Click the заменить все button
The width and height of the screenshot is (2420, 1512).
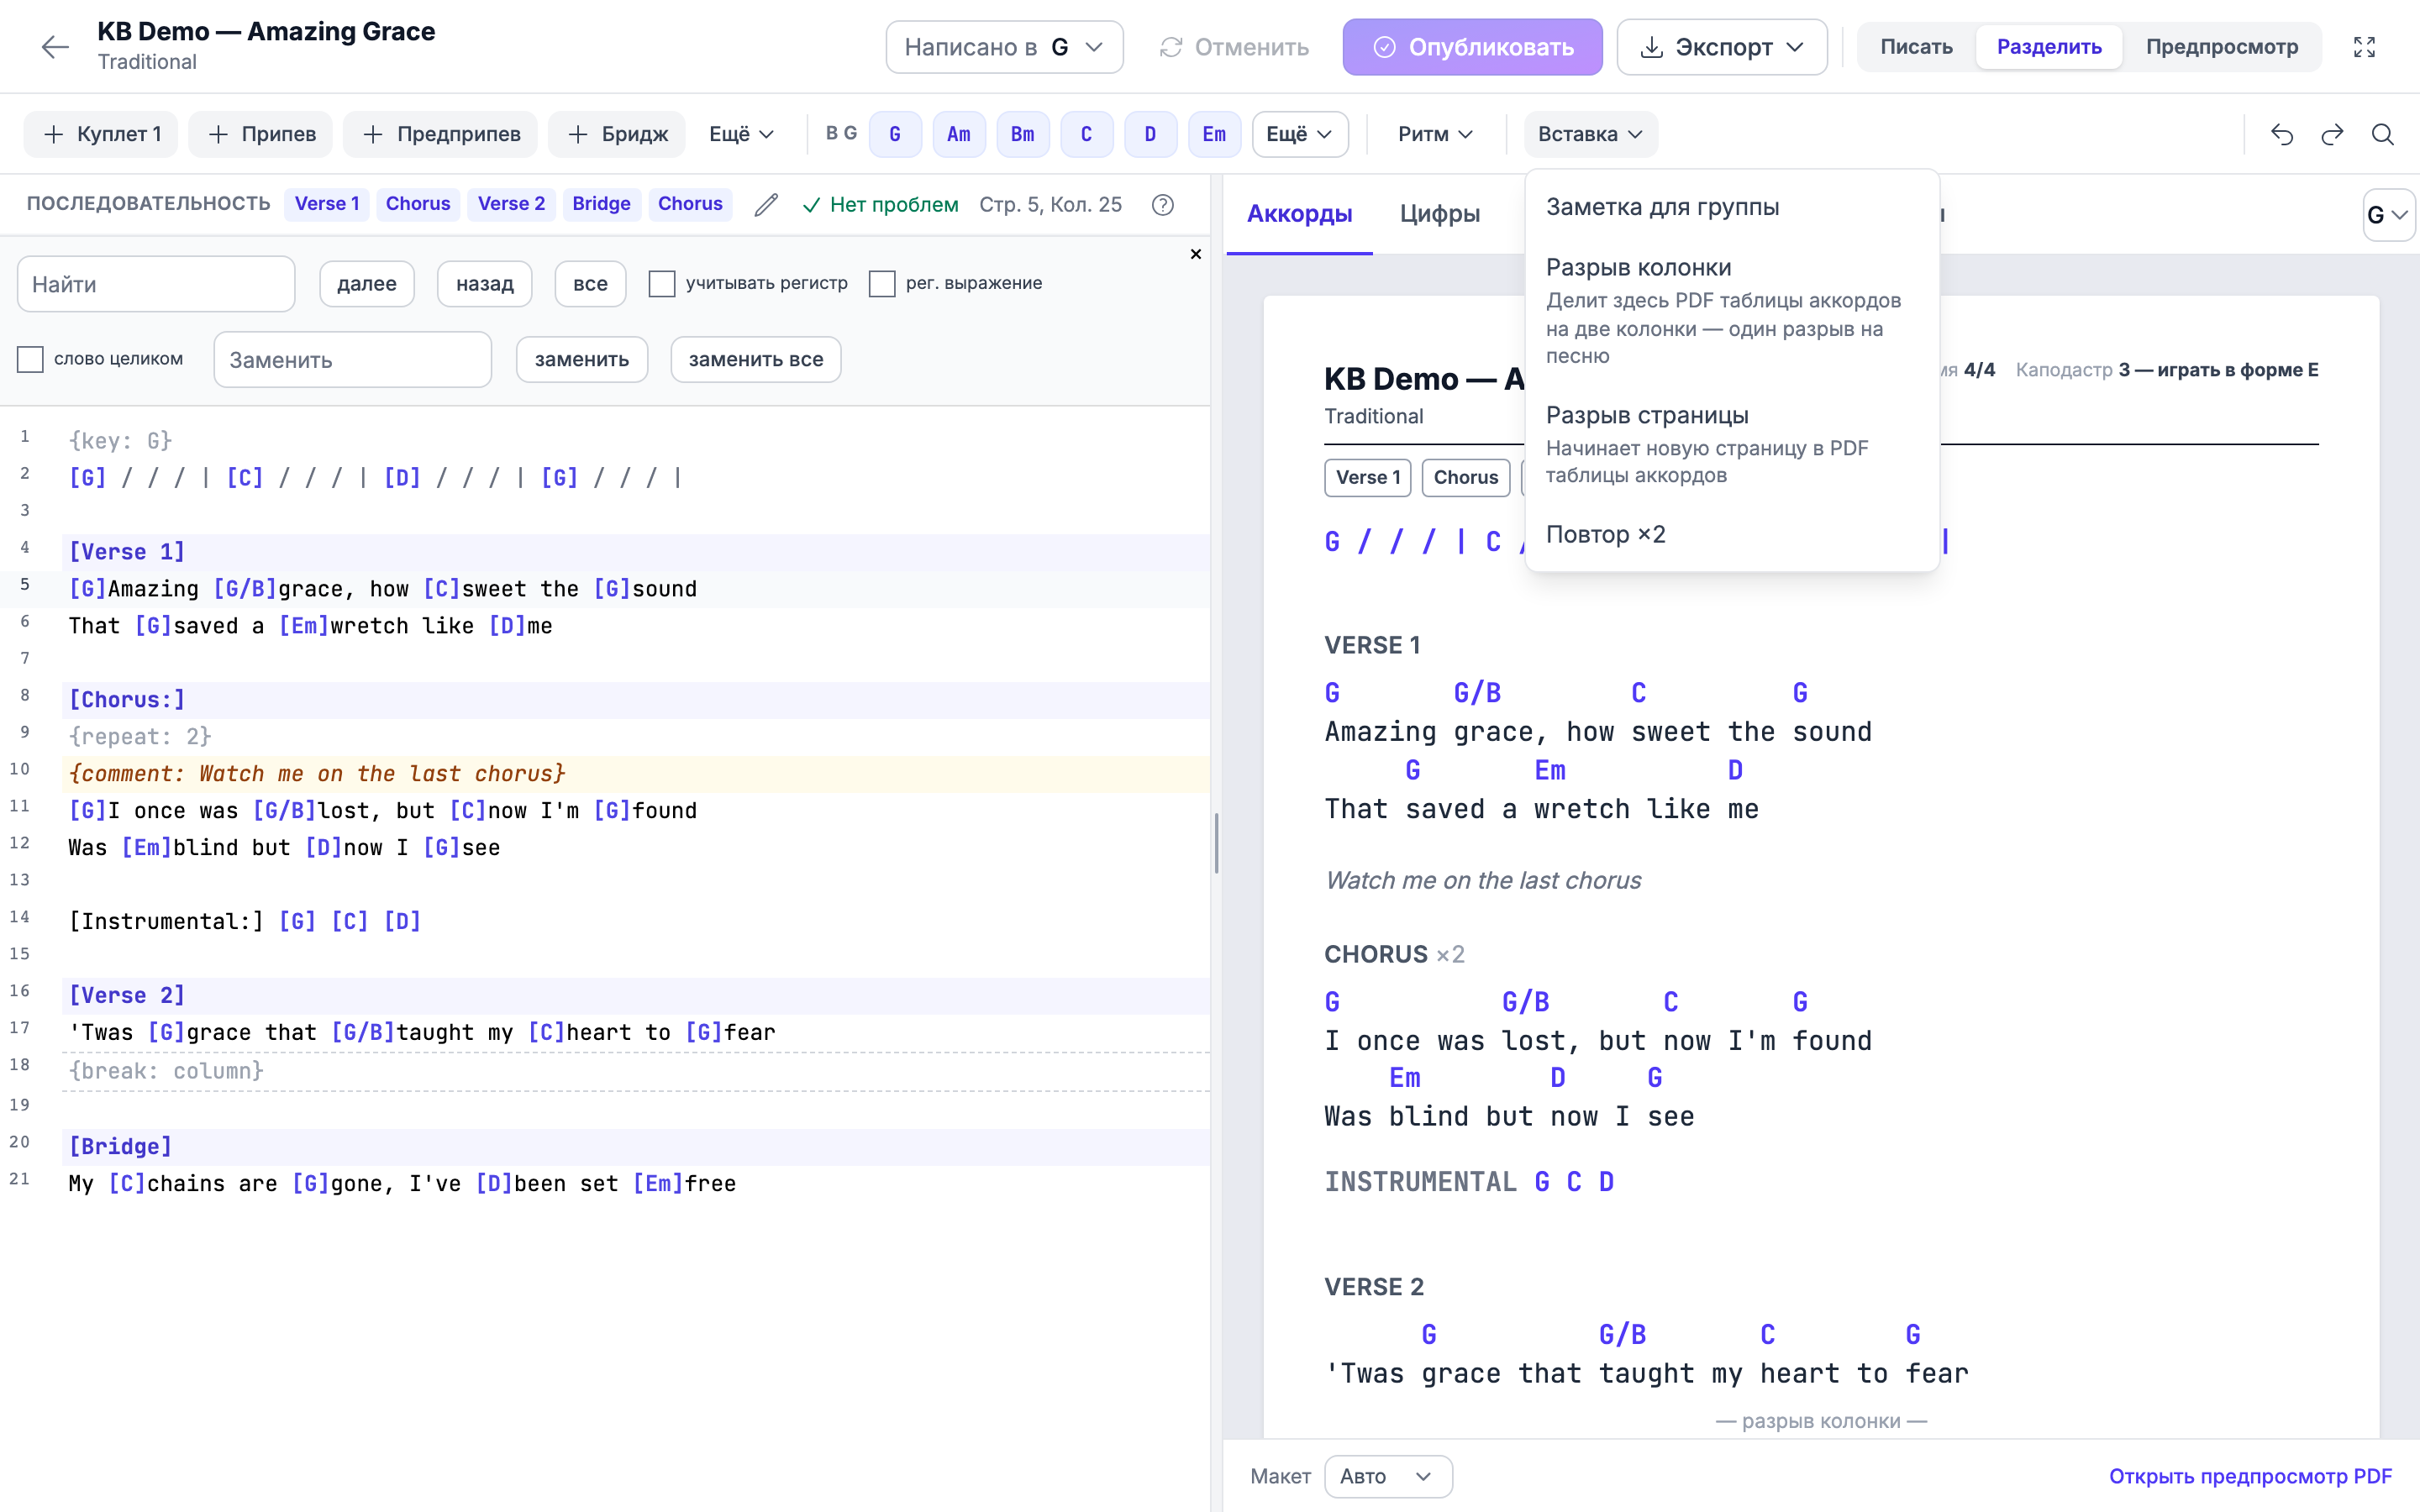tap(756, 359)
